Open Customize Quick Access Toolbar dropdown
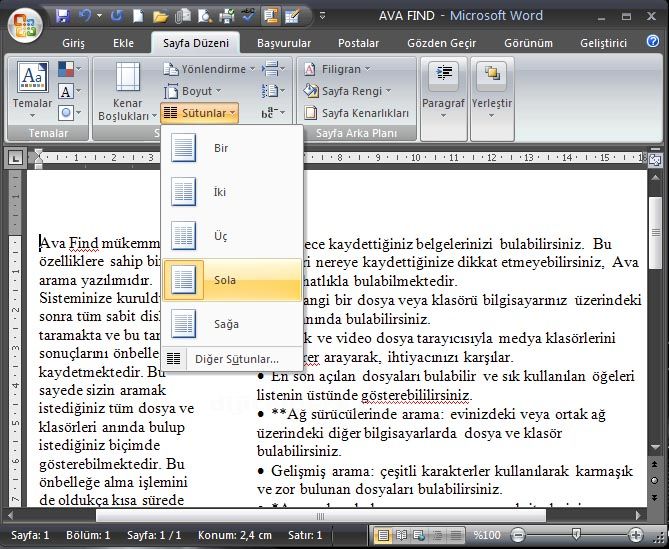This screenshot has width=669, height=549. pos(323,16)
